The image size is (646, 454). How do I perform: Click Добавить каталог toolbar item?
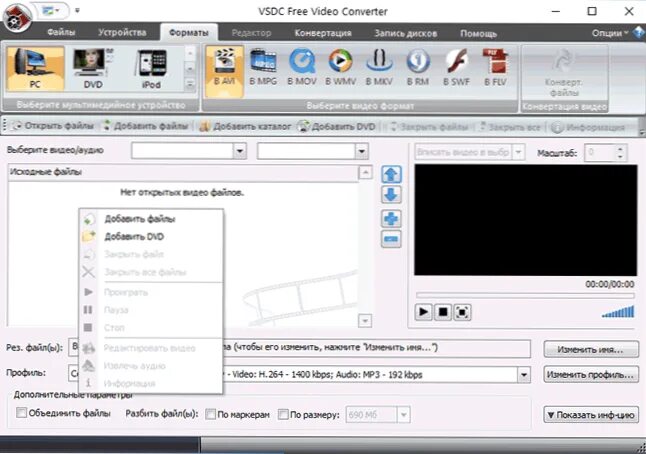click(x=246, y=126)
